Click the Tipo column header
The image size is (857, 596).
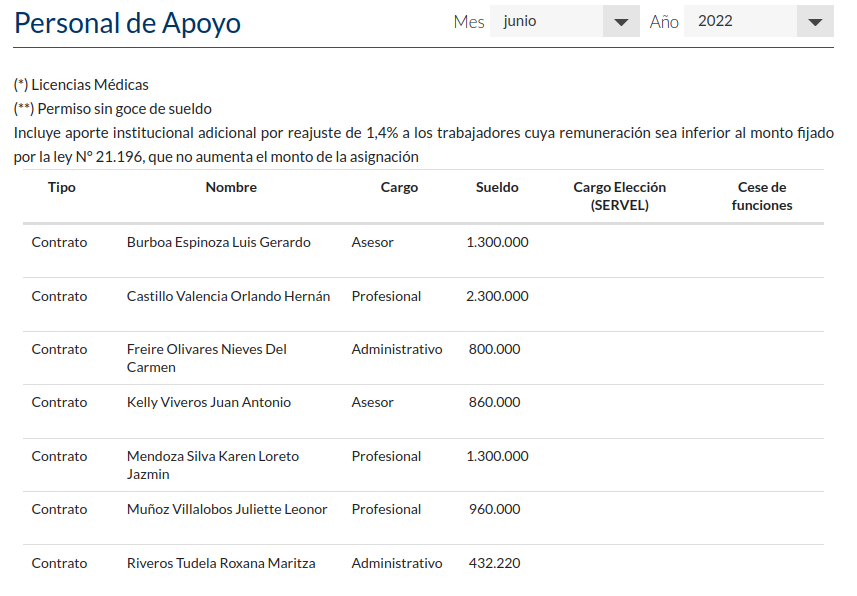[61, 187]
